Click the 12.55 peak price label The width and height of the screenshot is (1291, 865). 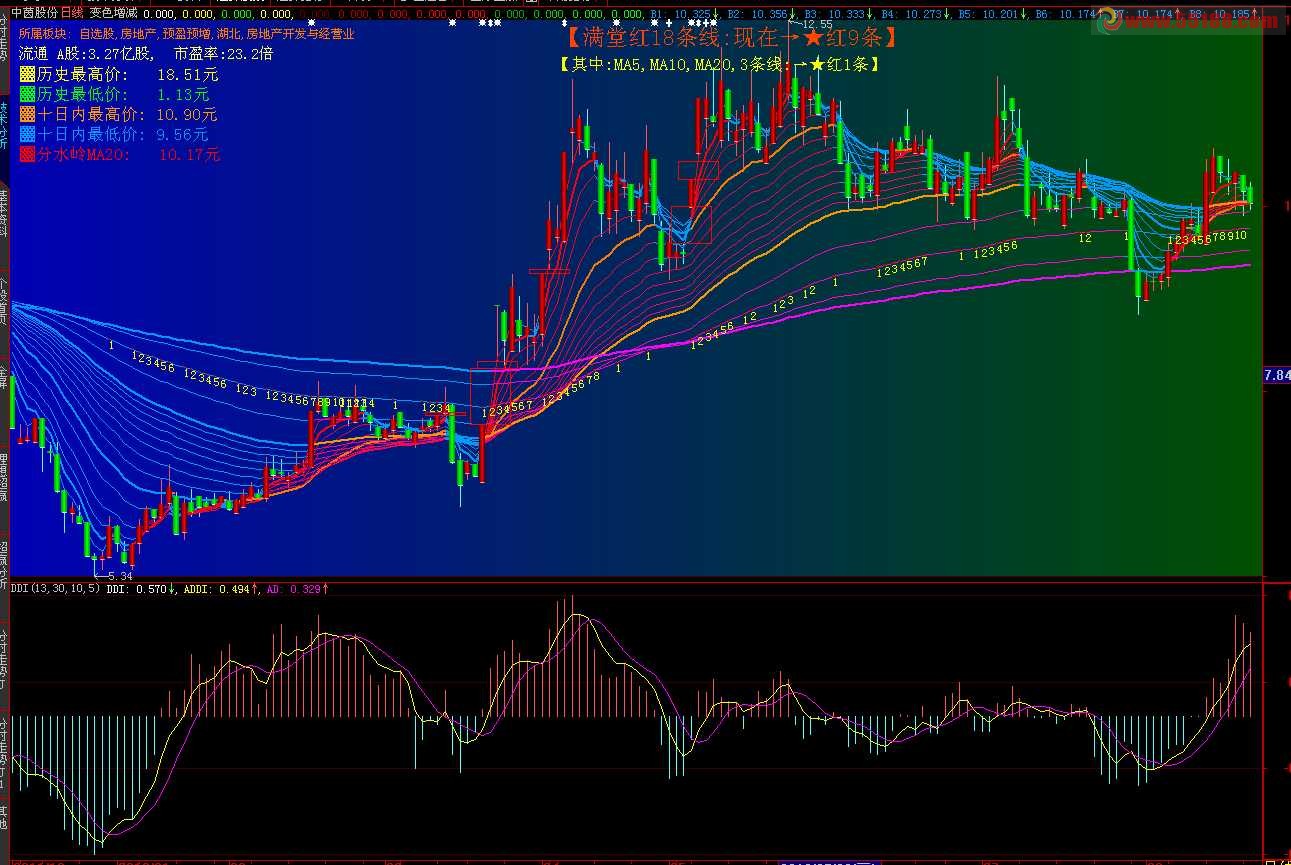coord(817,25)
